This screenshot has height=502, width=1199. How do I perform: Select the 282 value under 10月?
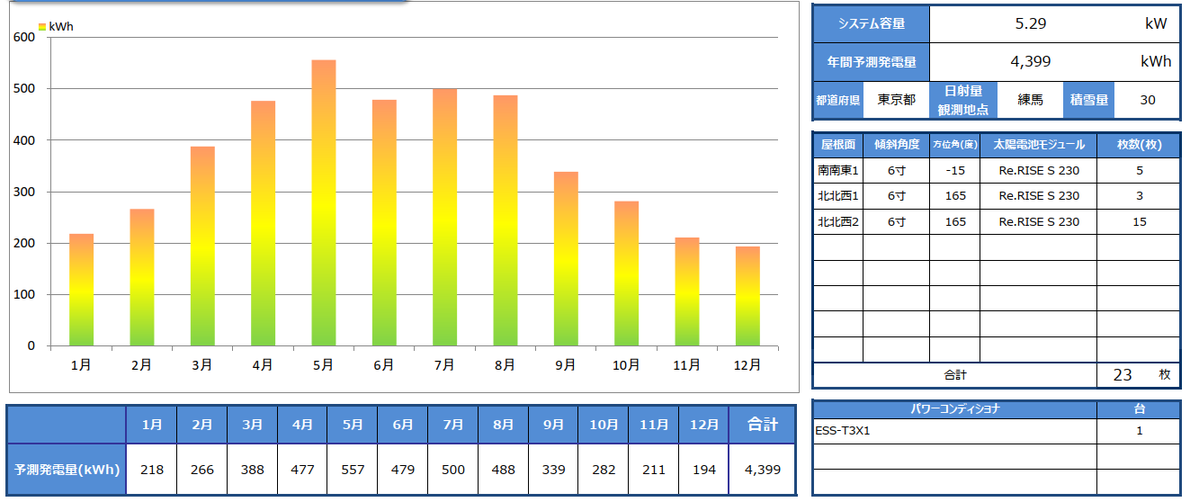click(603, 469)
